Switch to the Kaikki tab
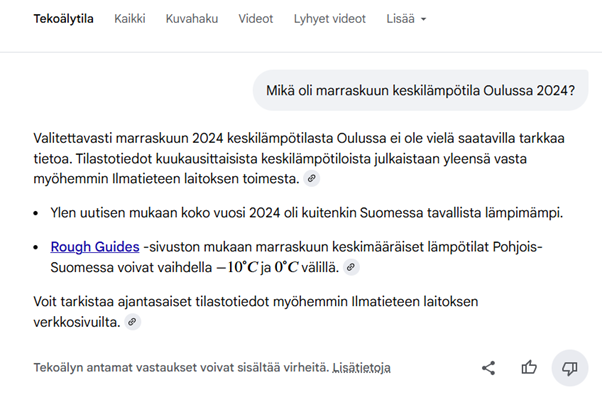The image size is (602, 417). coord(130,19)
